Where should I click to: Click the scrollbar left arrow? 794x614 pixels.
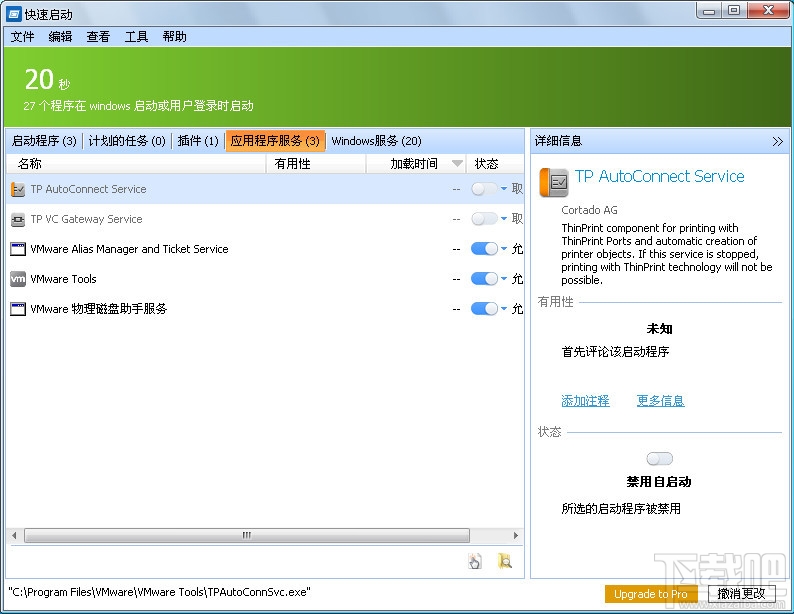tap(14, 535)
